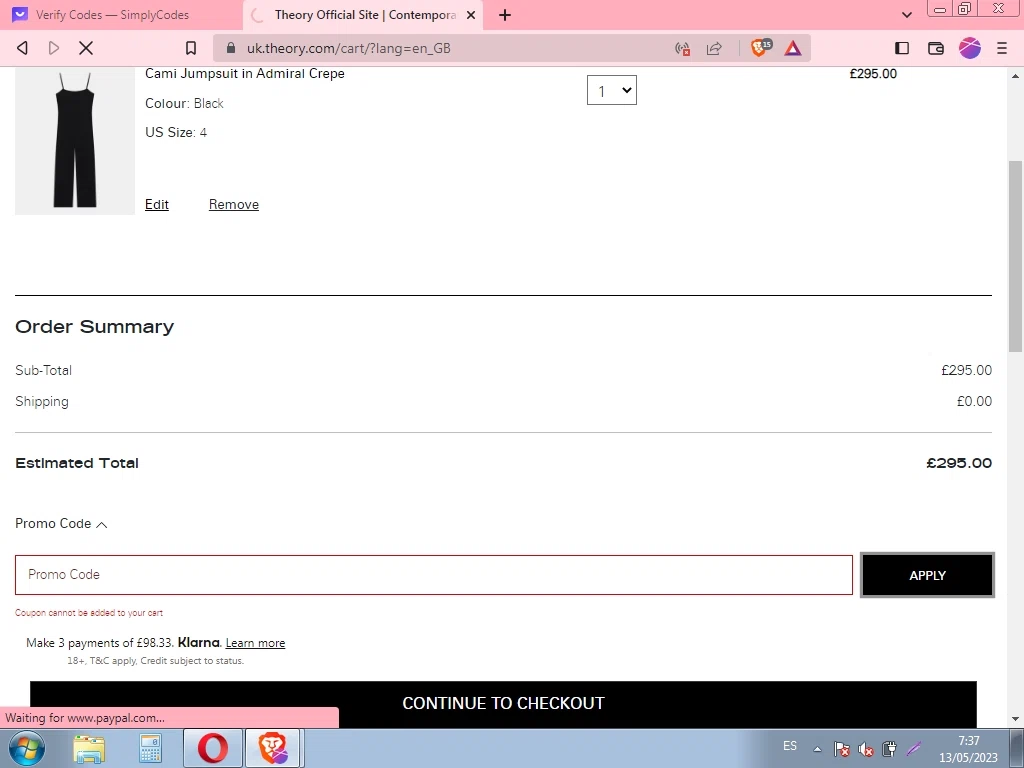Open Opera browser from the taskbar
The width and height of the screenshot is (1024, 768).
tap(213, 748)
